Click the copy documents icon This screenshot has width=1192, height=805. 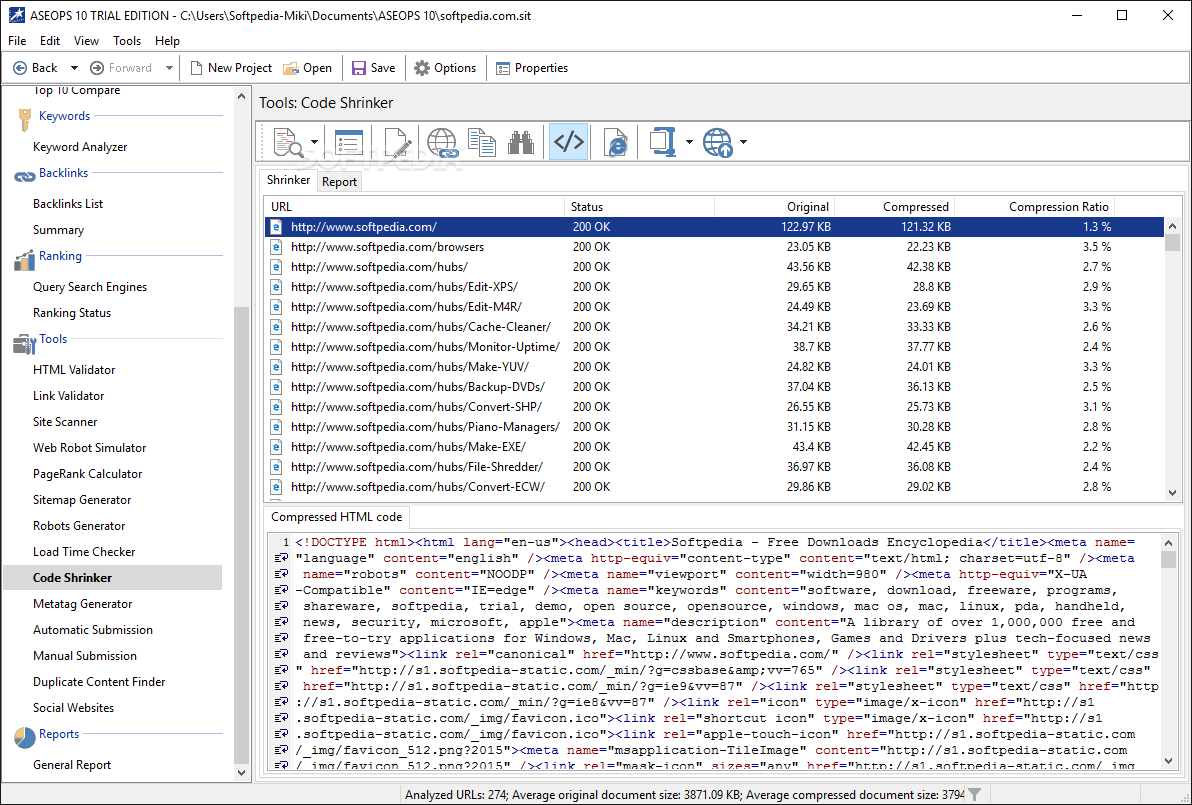482,142
